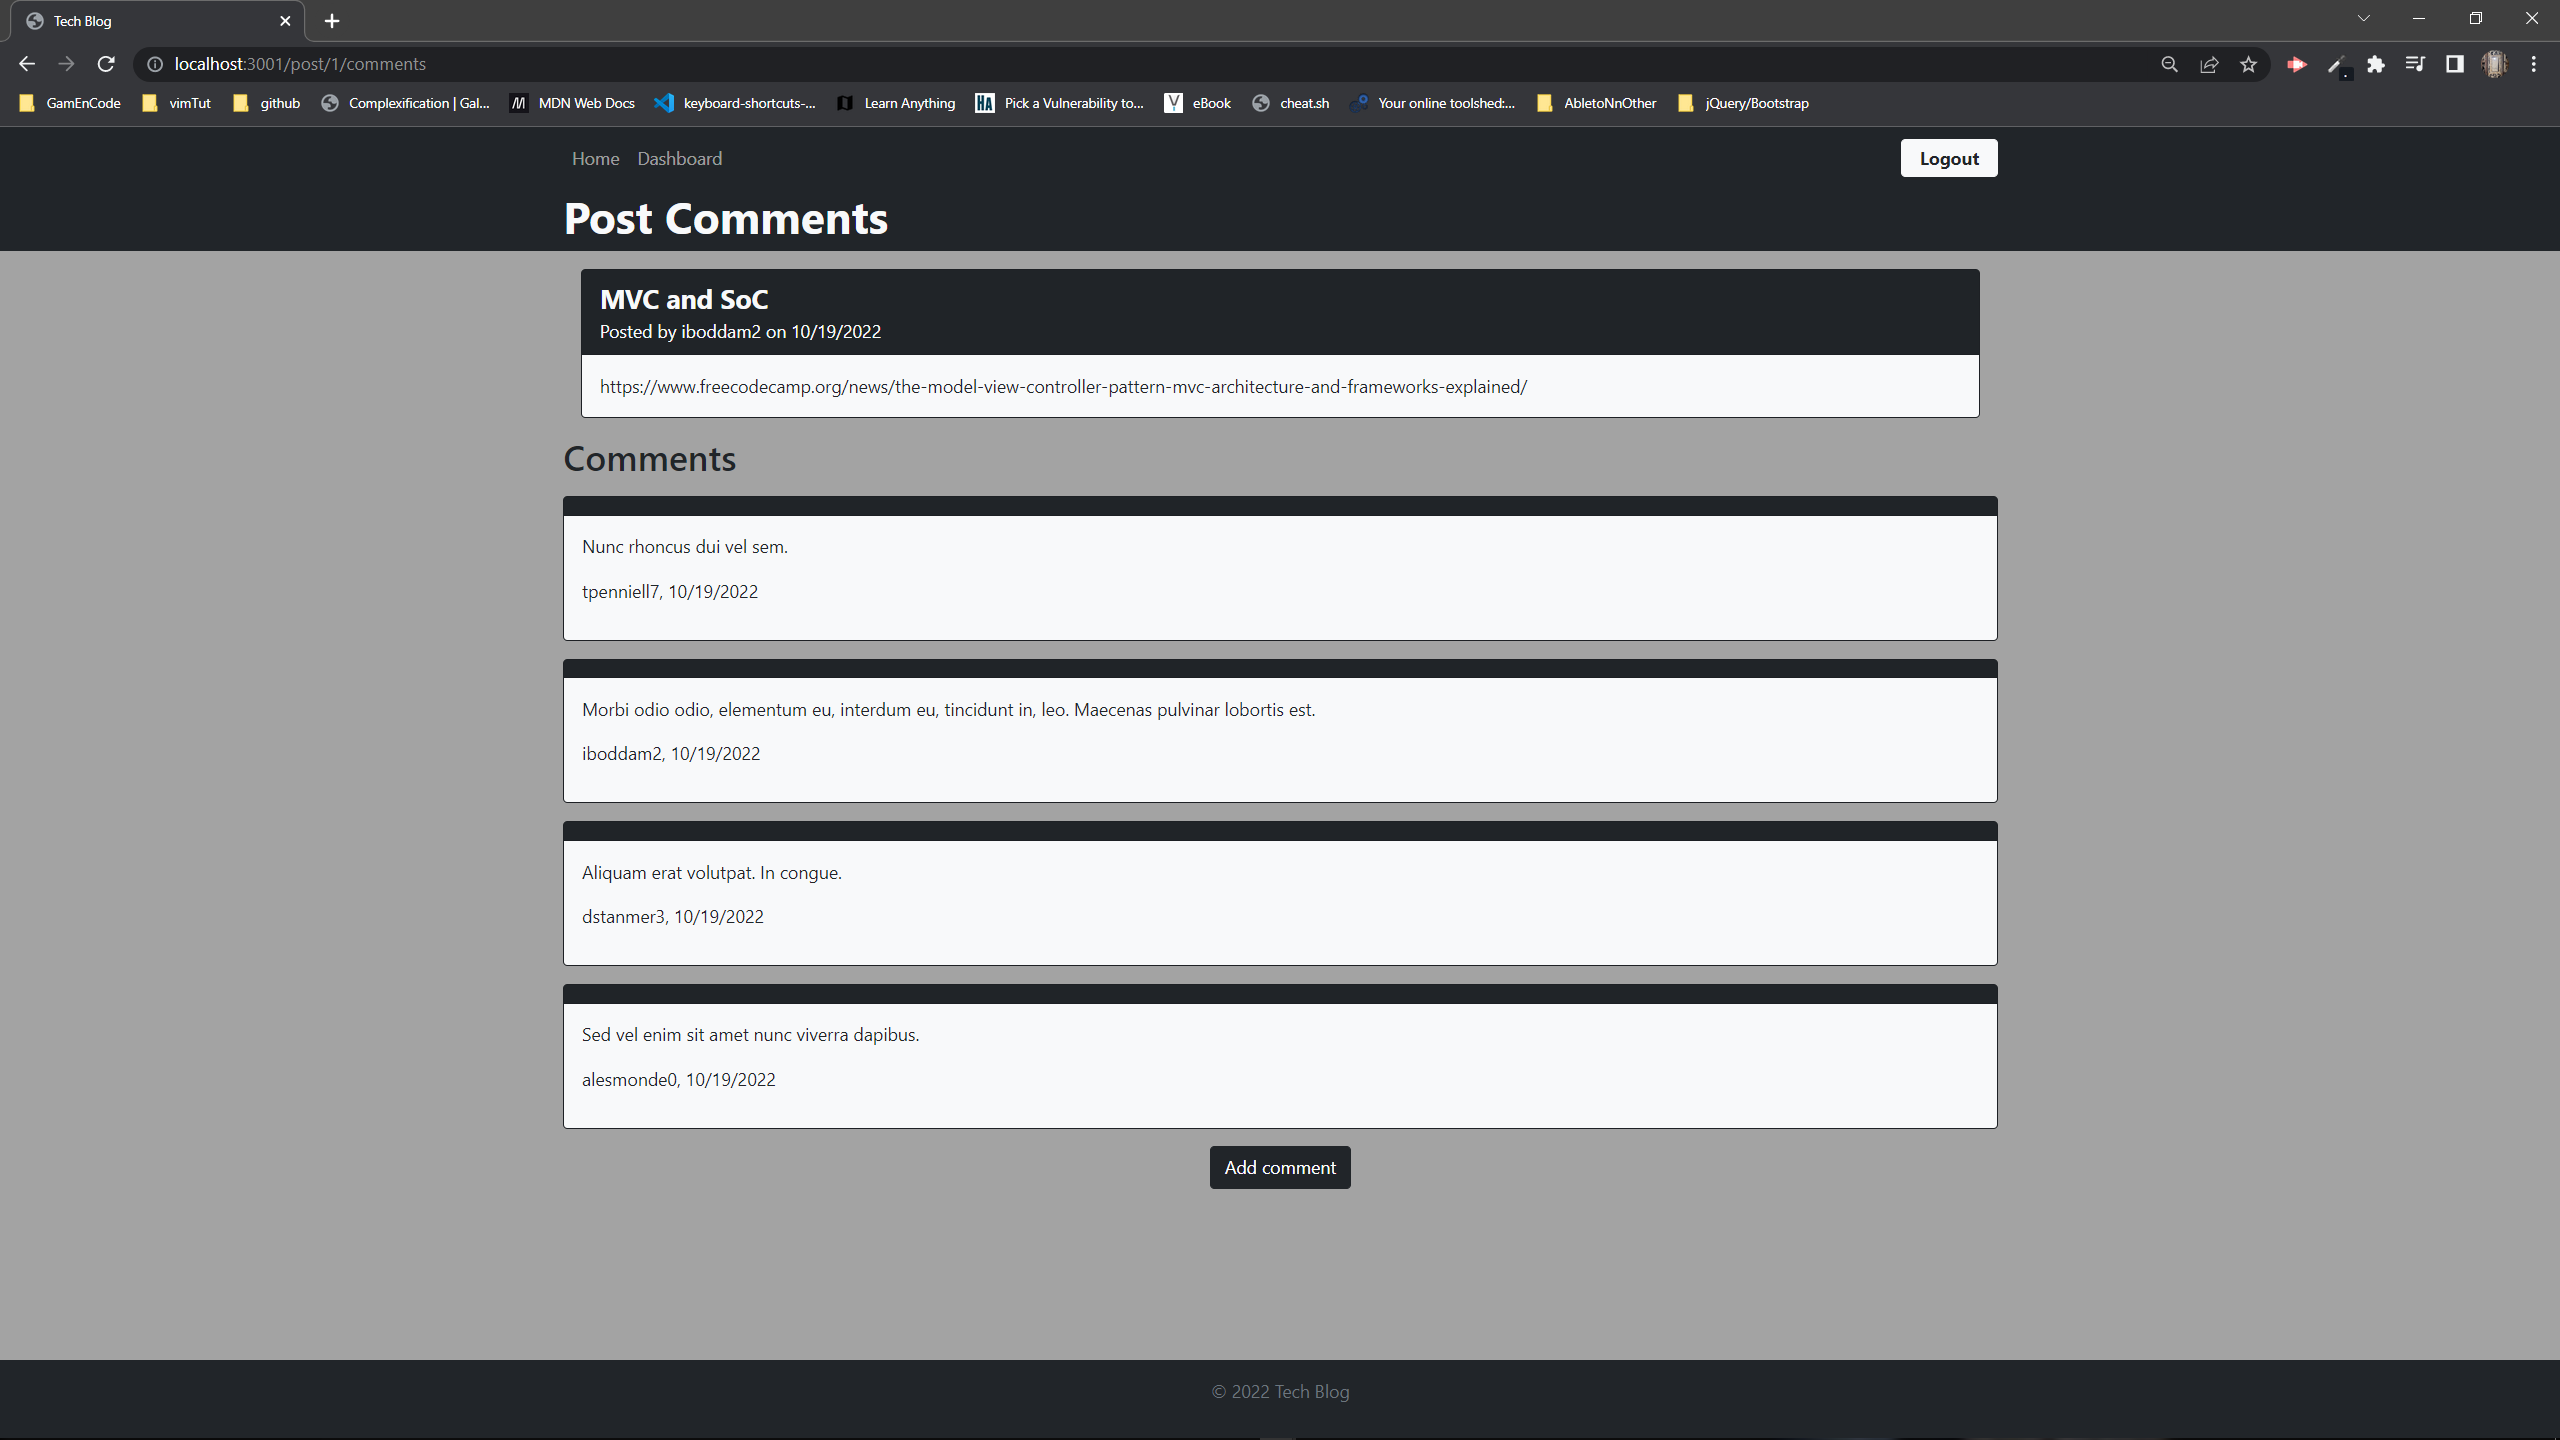Click the share page icon
The image size is (2560, 1440).
tap(2209, 64)
